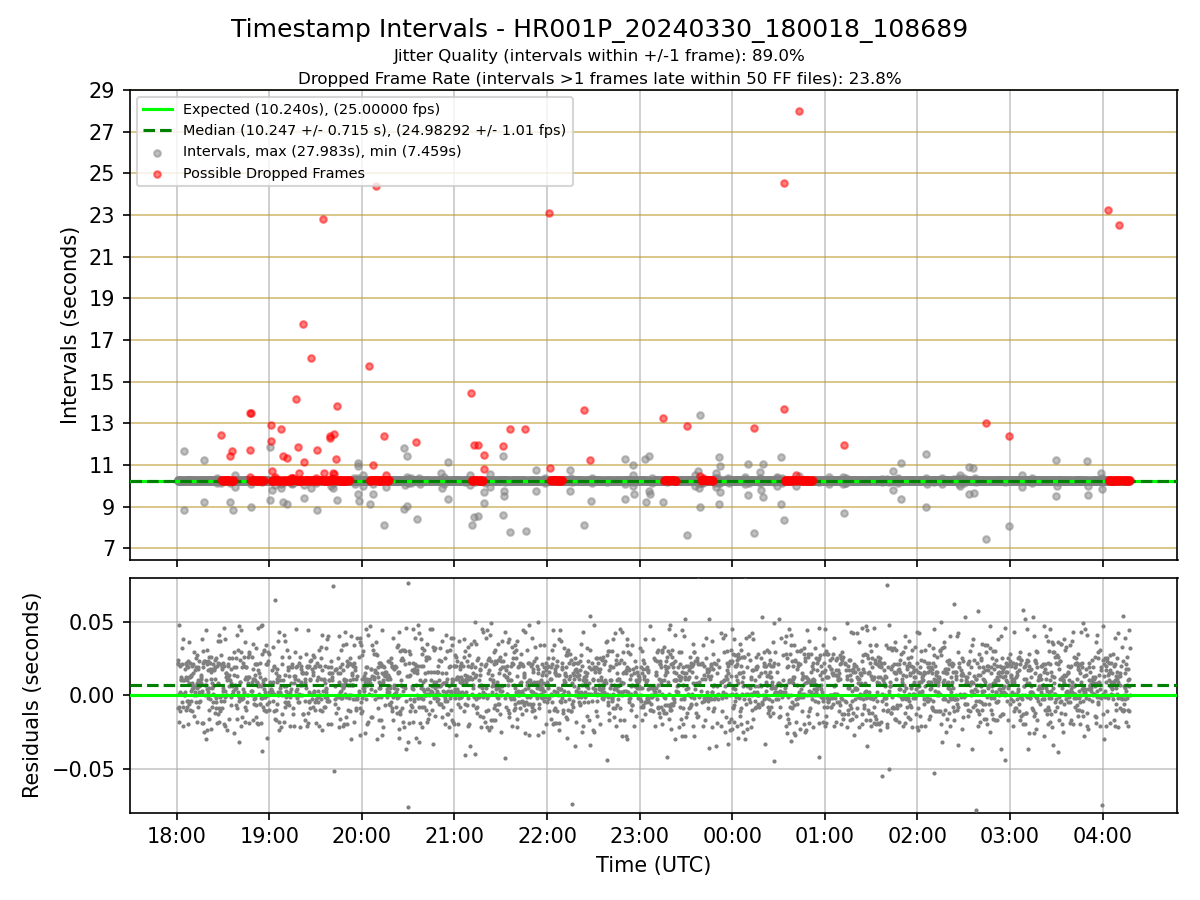Image resolution: width=1200 pixels, height=900 pixels.
Task: Click legend text 'Possible Dropped Frames'
Action: click(x=273, y=173)
